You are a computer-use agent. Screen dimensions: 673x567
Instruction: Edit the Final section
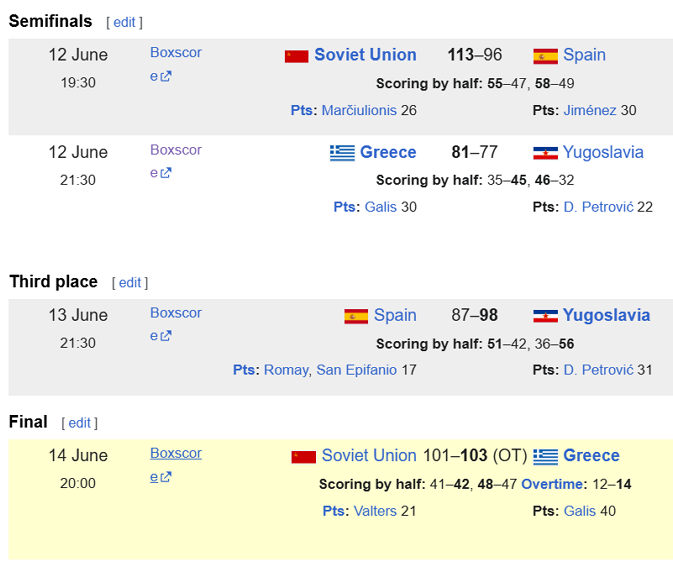[x=79, y=423]
